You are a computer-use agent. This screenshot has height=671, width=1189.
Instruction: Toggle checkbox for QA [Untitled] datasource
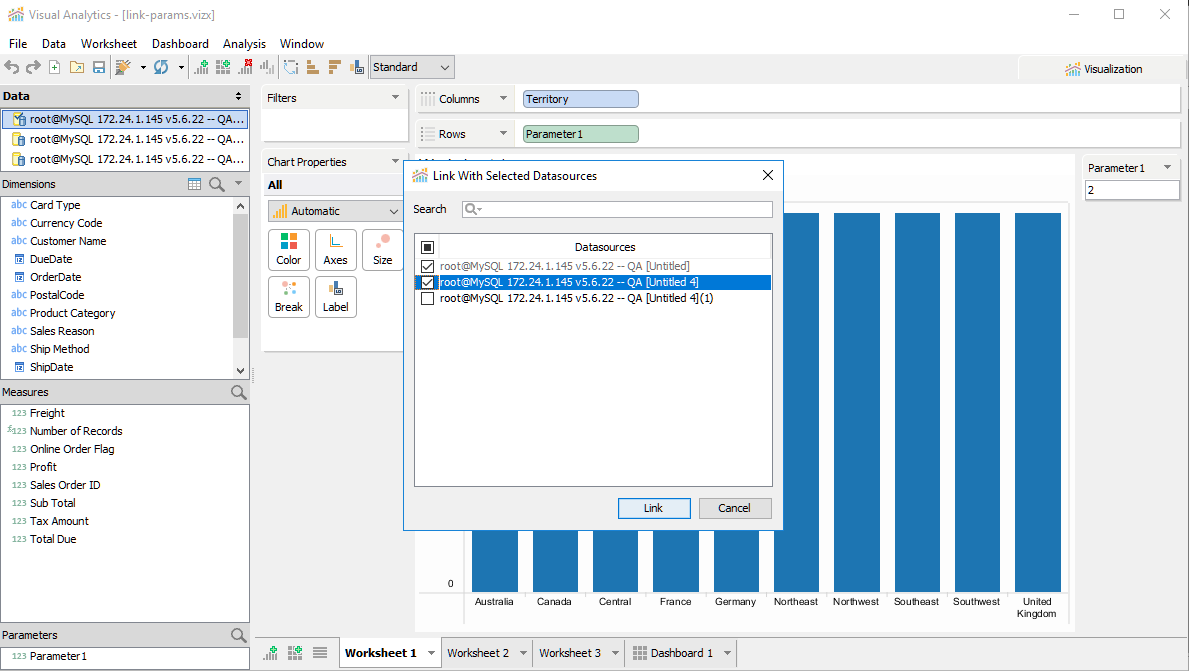coord(428,266)
